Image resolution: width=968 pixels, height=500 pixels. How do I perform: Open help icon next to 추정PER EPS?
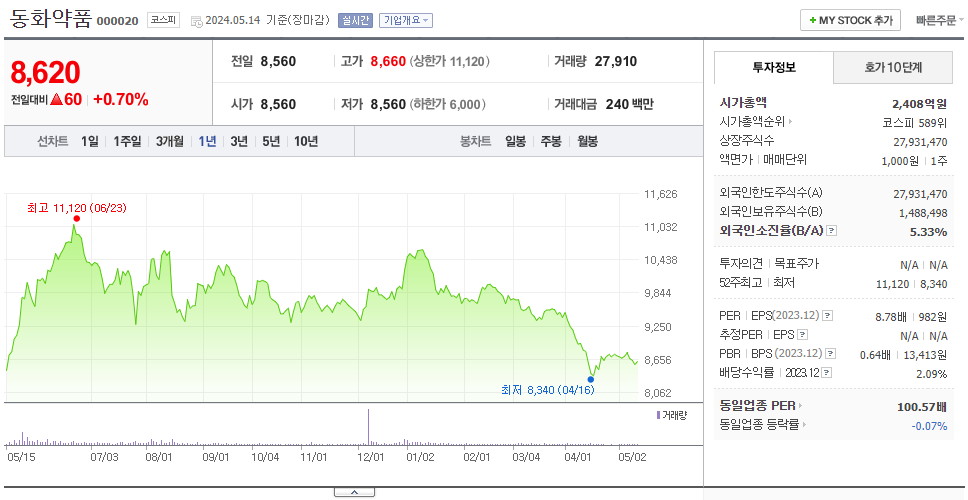pyautogui.click(x=802, y=335)
